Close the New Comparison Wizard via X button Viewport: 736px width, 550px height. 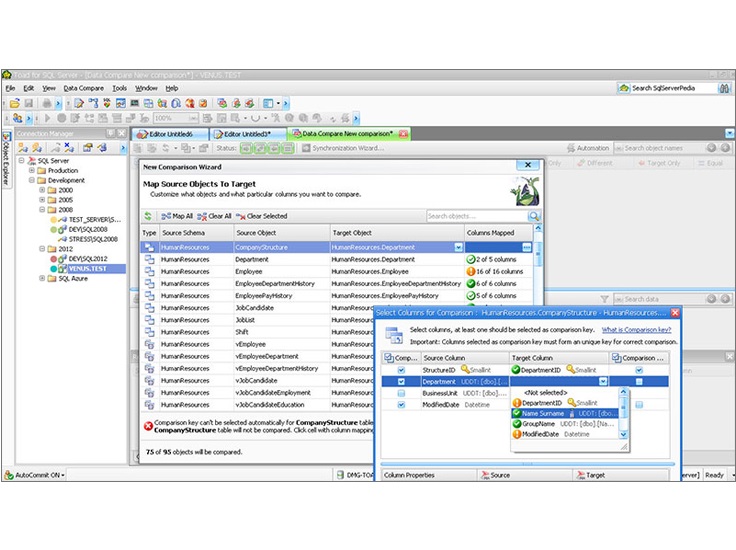(x=528, y=165)
